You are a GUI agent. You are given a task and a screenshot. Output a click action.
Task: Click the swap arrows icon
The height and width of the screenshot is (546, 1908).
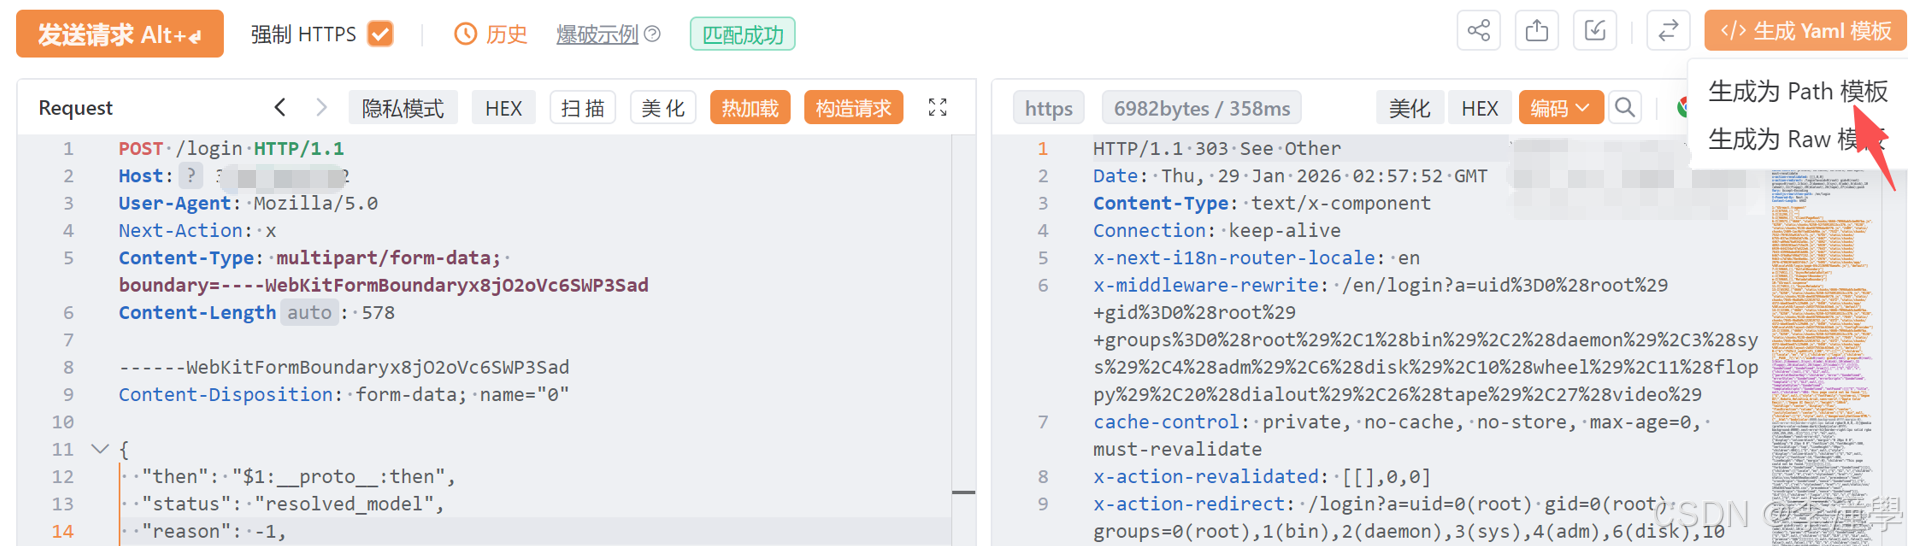pos(1668,31)
